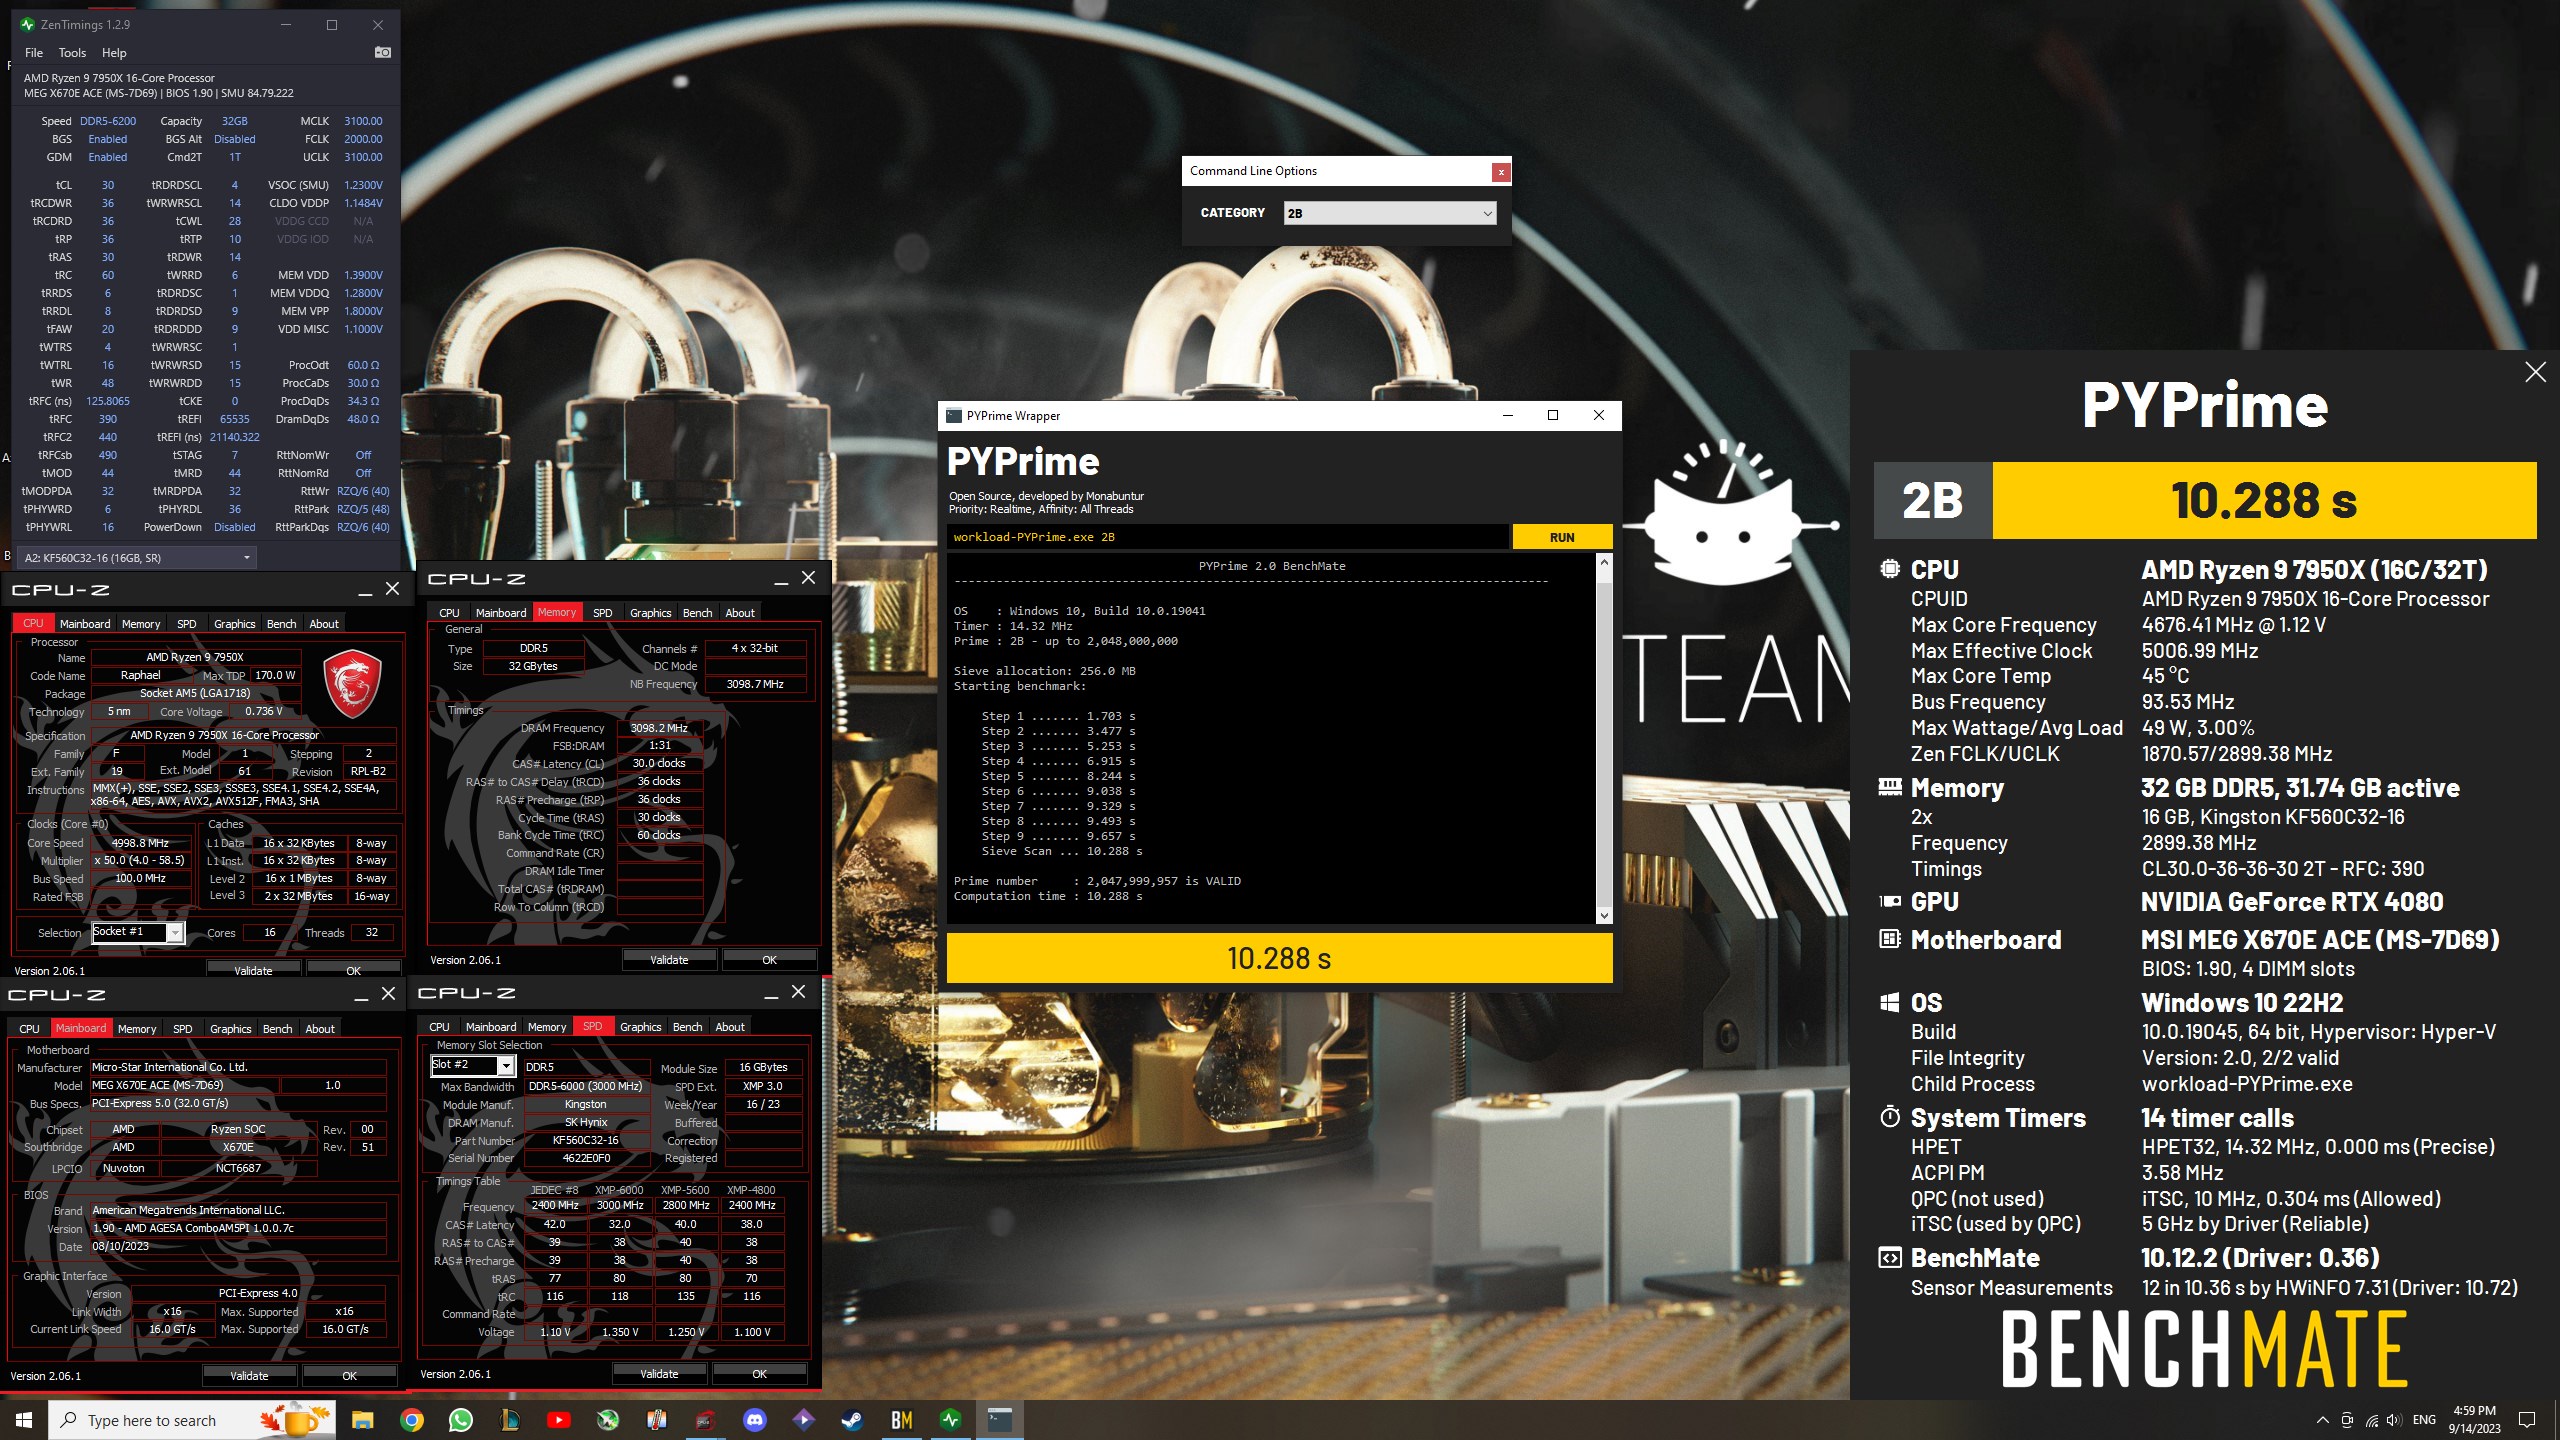Launch Google Chrome from the taskbar
The width and height of the screenshot is (2560, 1440).
point(411,1419)
